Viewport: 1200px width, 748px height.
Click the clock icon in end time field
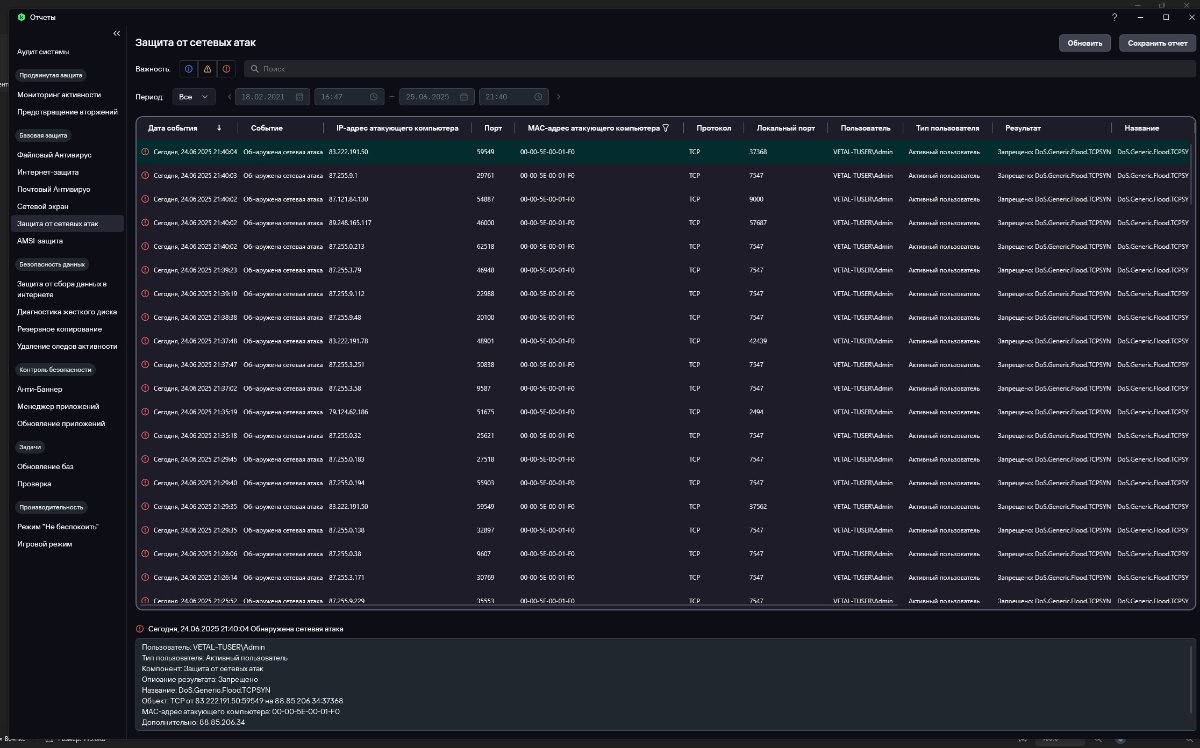(538, 97)
